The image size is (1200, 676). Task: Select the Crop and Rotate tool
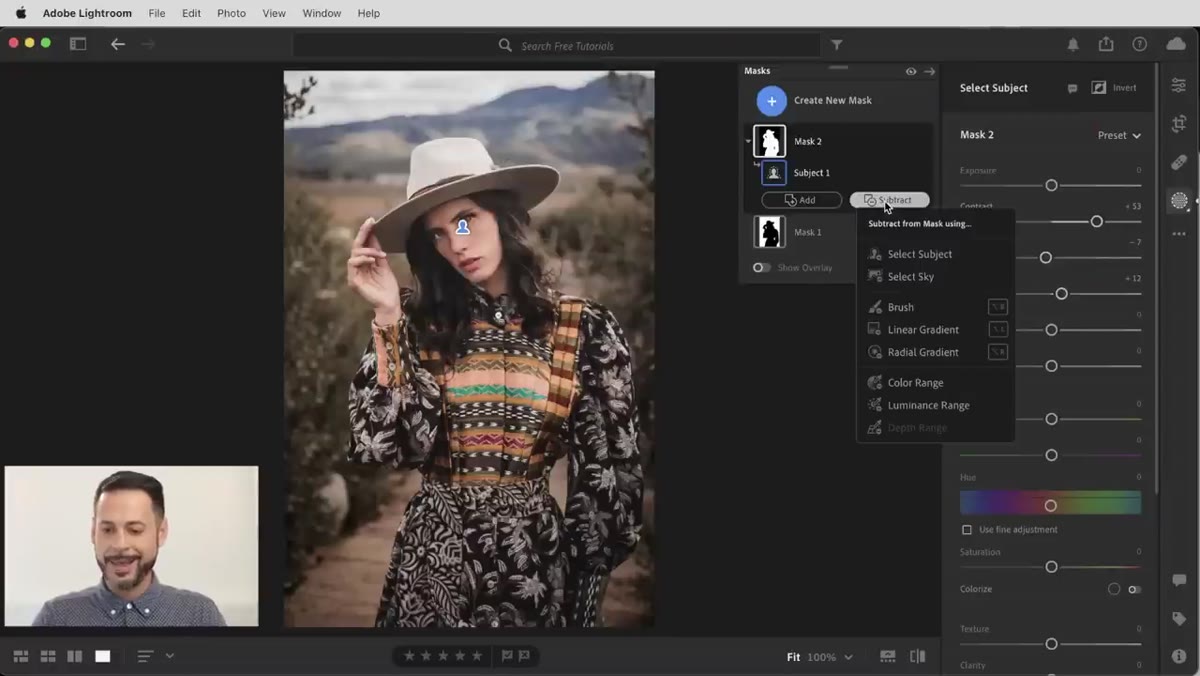point(1179,124)
